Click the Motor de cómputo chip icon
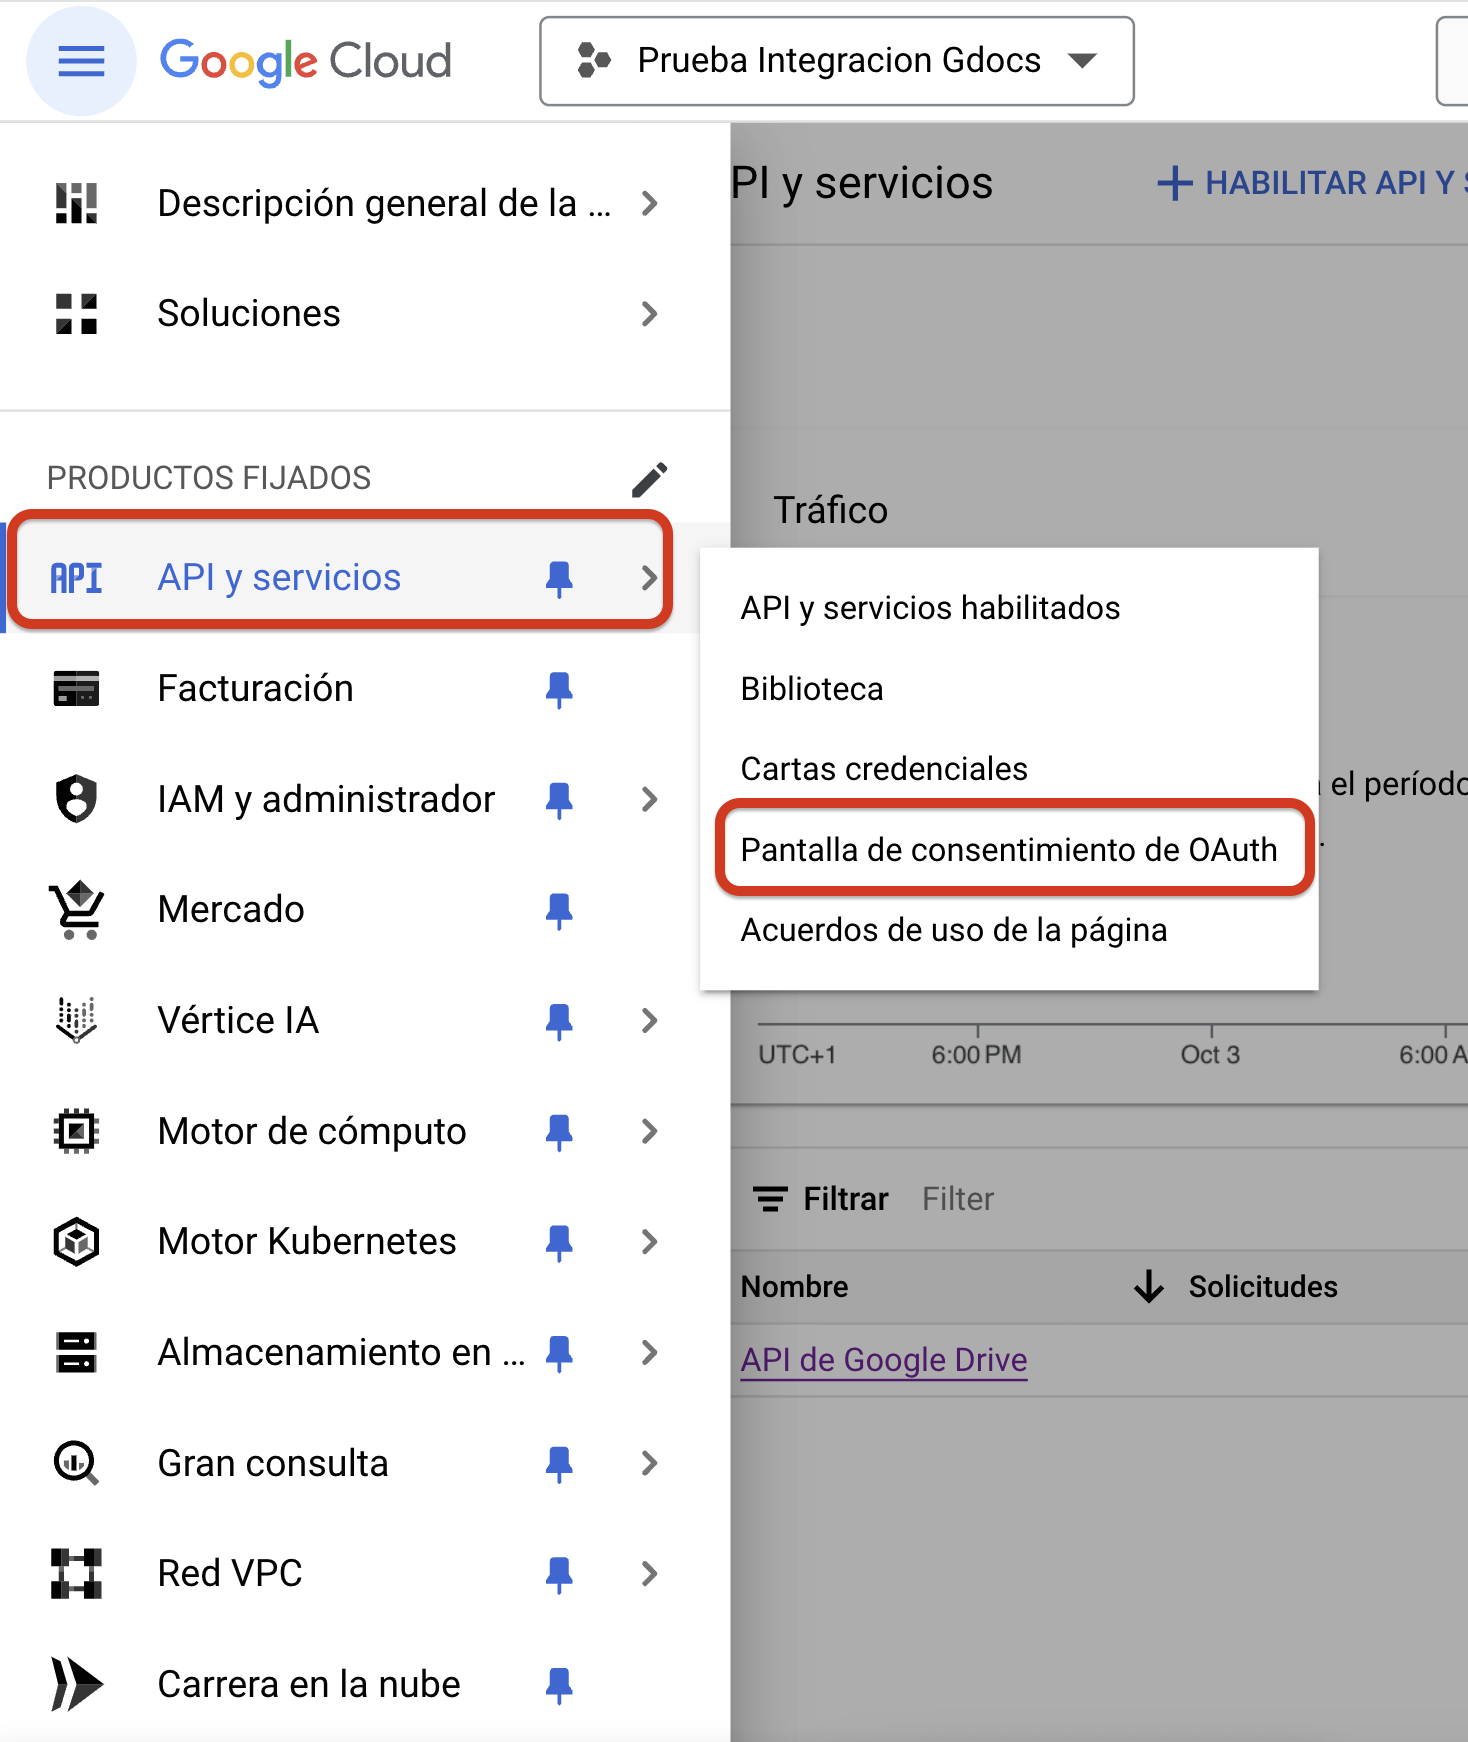 click(x=76, y=1131)
